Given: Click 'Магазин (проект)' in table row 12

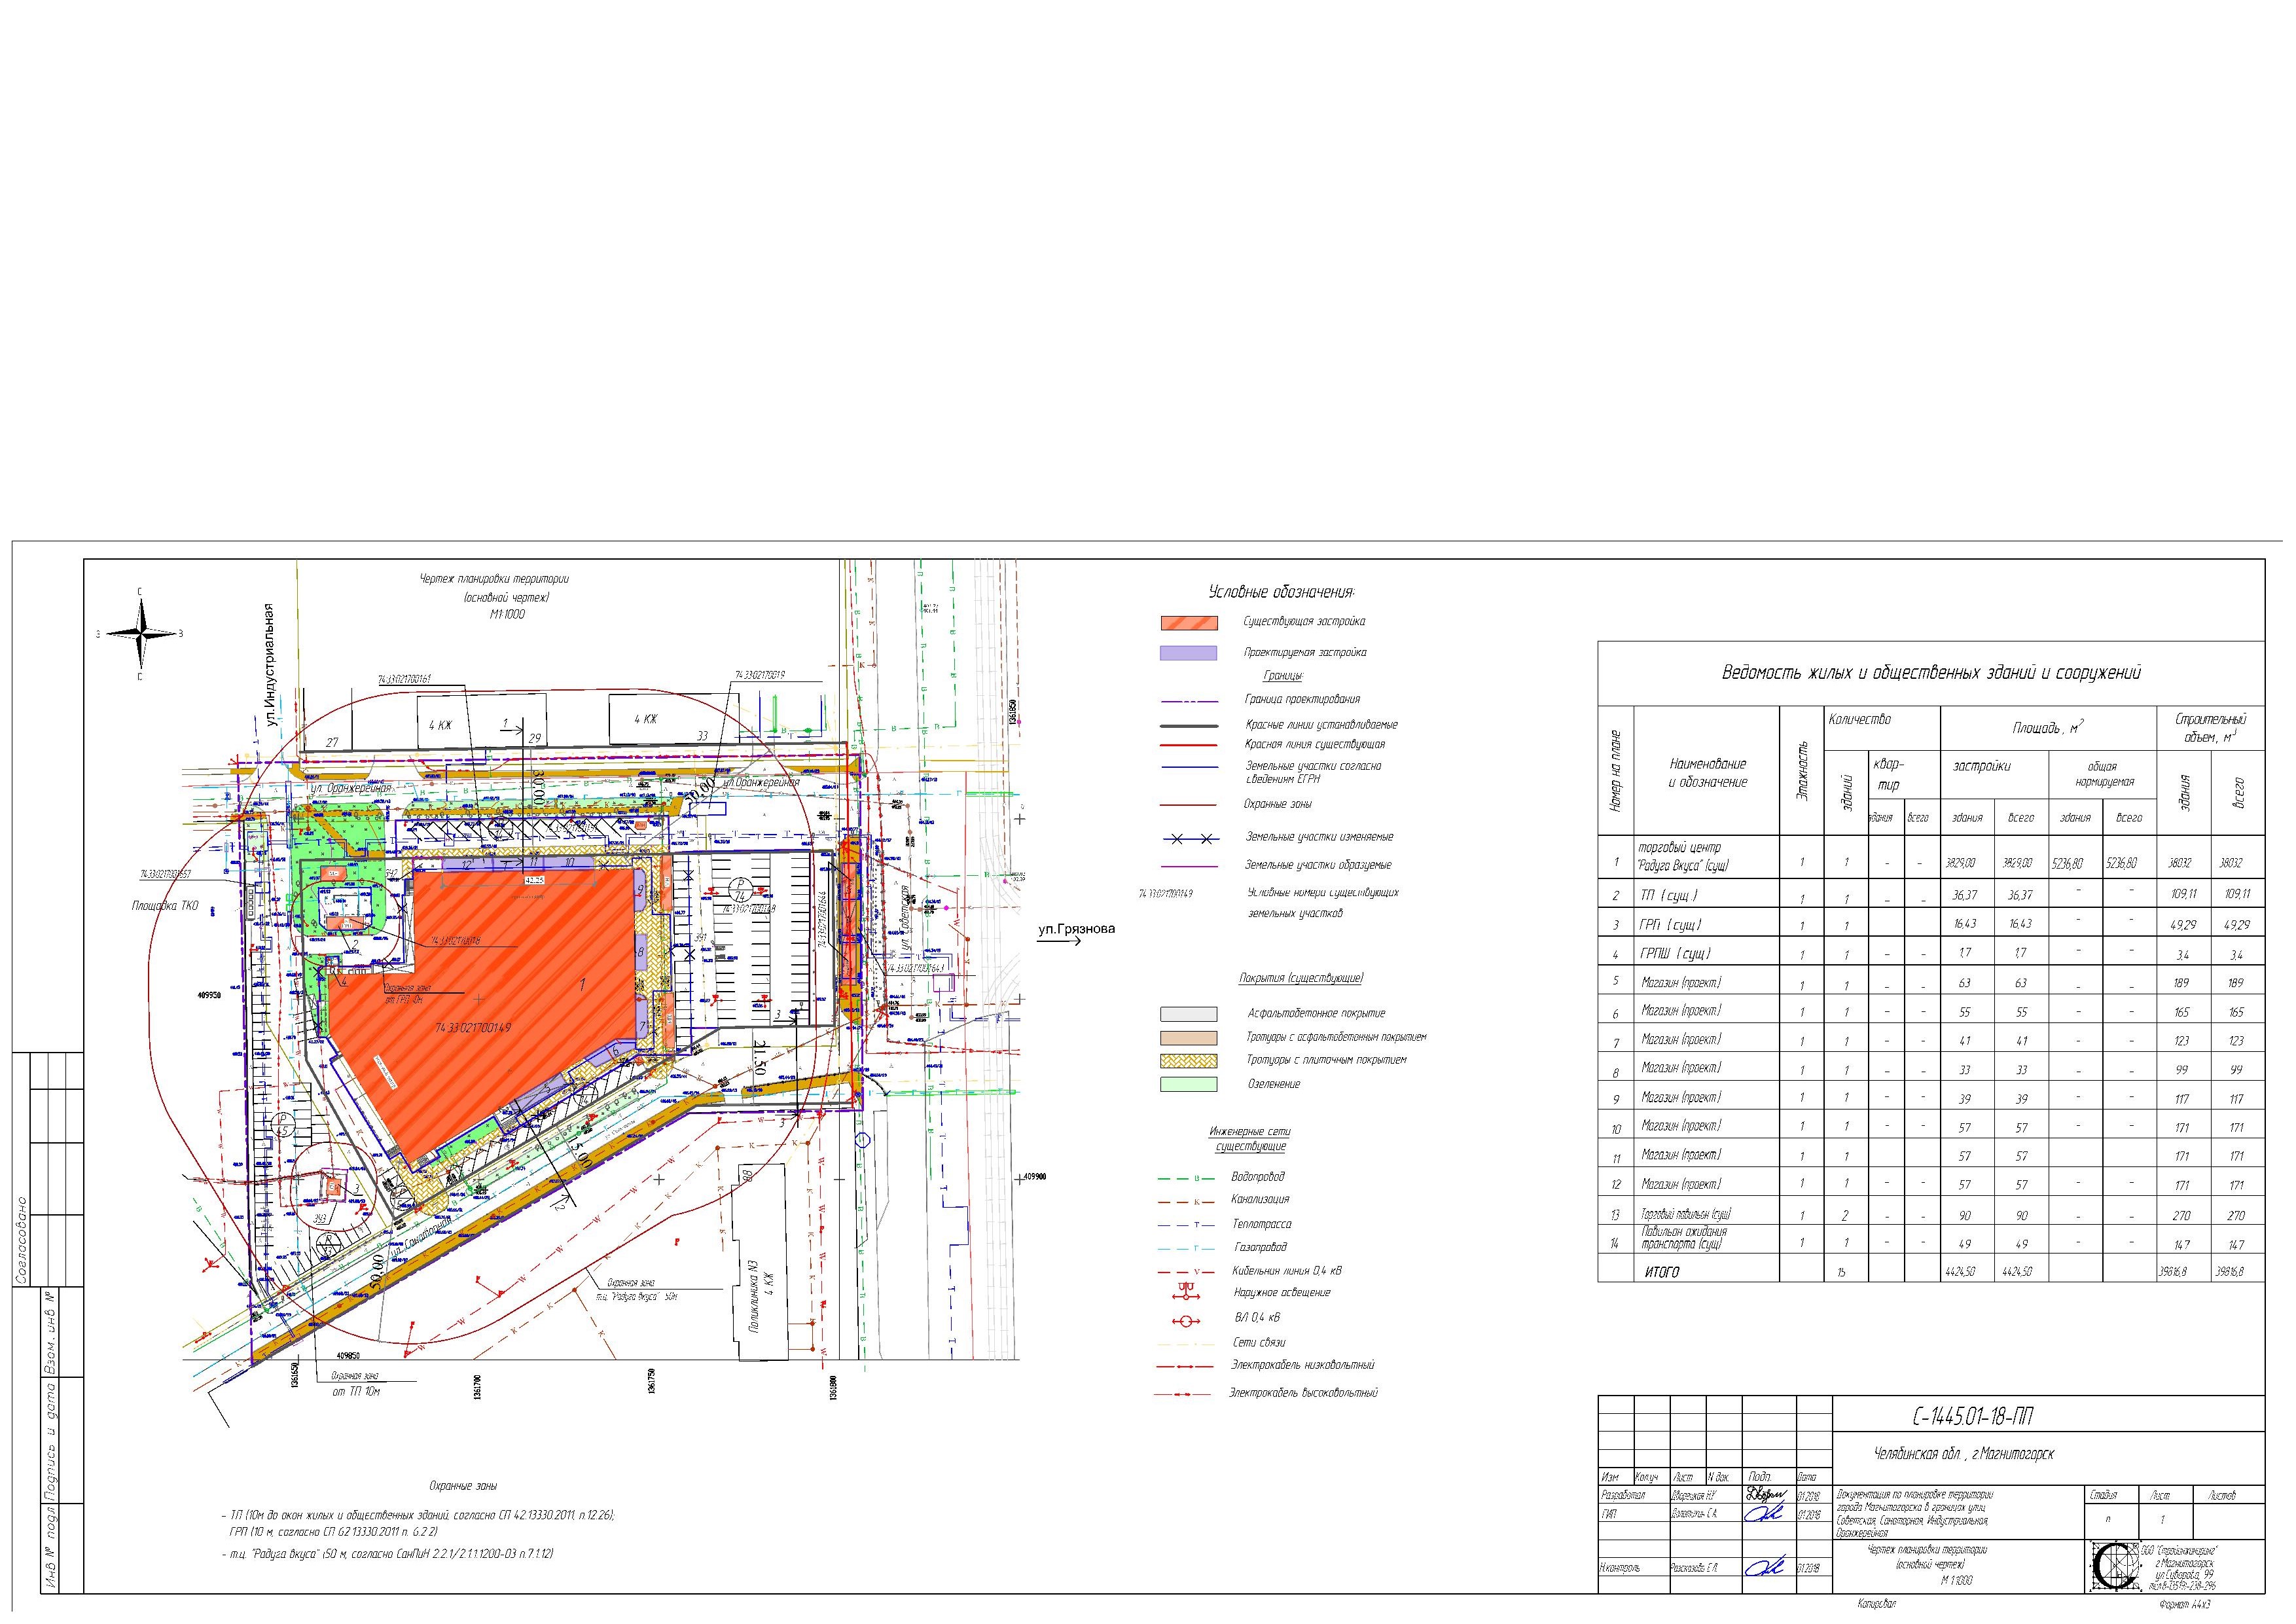Looking at the screenshot, I should click(1681, 1185).
